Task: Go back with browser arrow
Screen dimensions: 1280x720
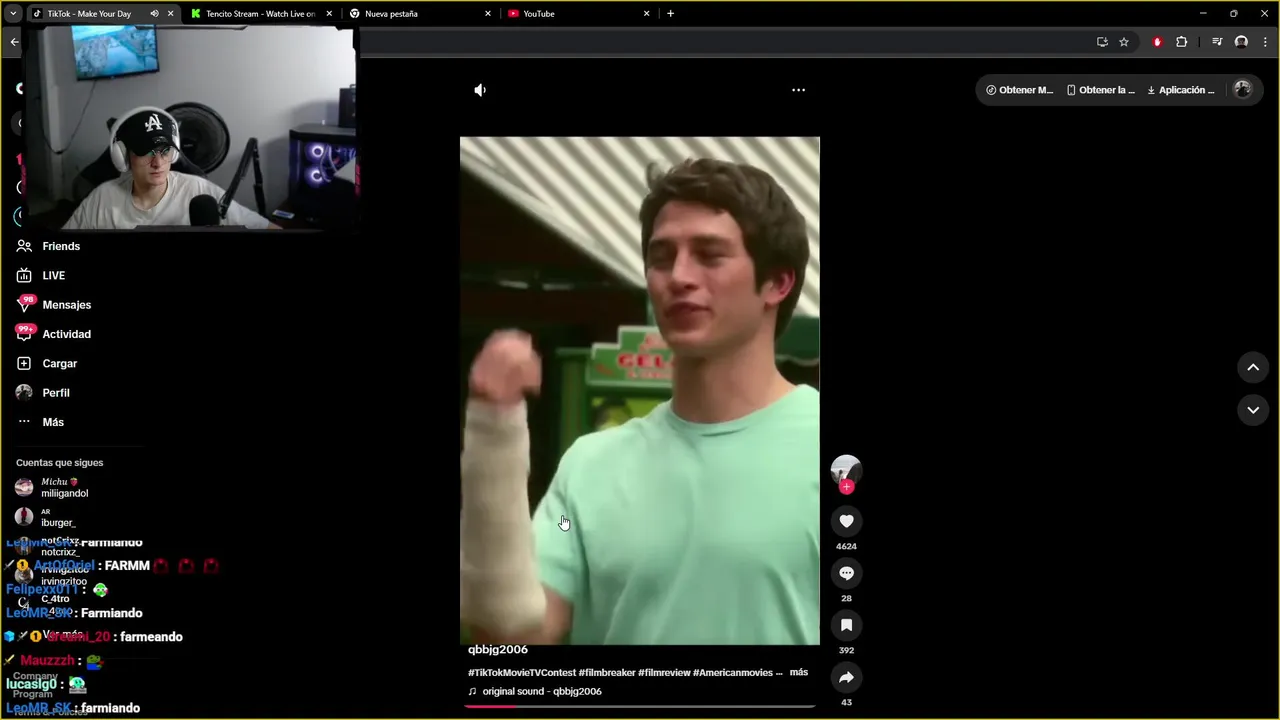Action: (x=14, y=42)
